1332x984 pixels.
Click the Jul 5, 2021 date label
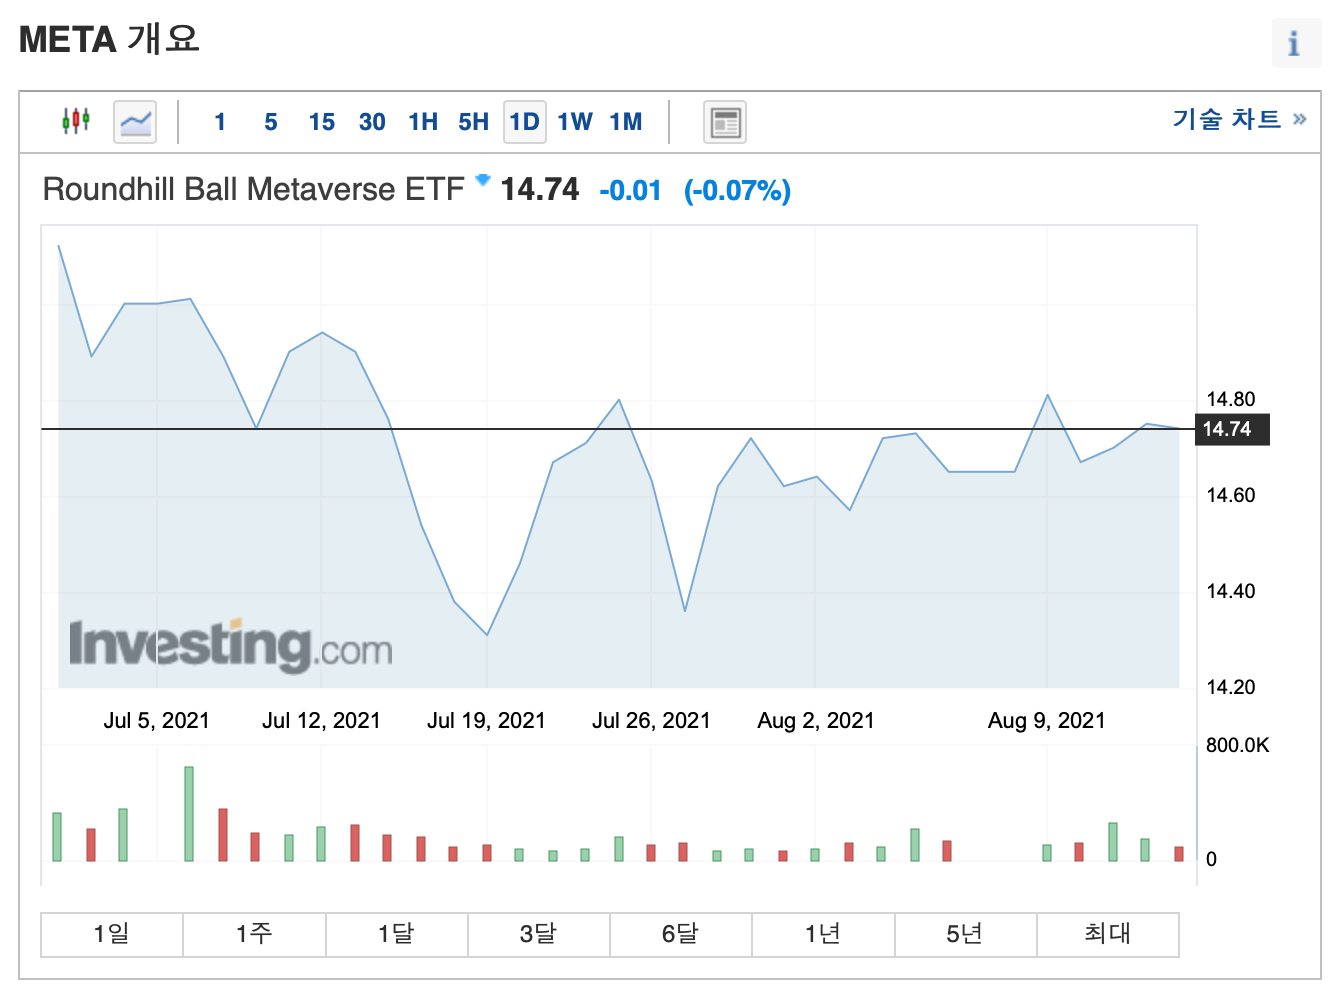(x=157, y=720)
